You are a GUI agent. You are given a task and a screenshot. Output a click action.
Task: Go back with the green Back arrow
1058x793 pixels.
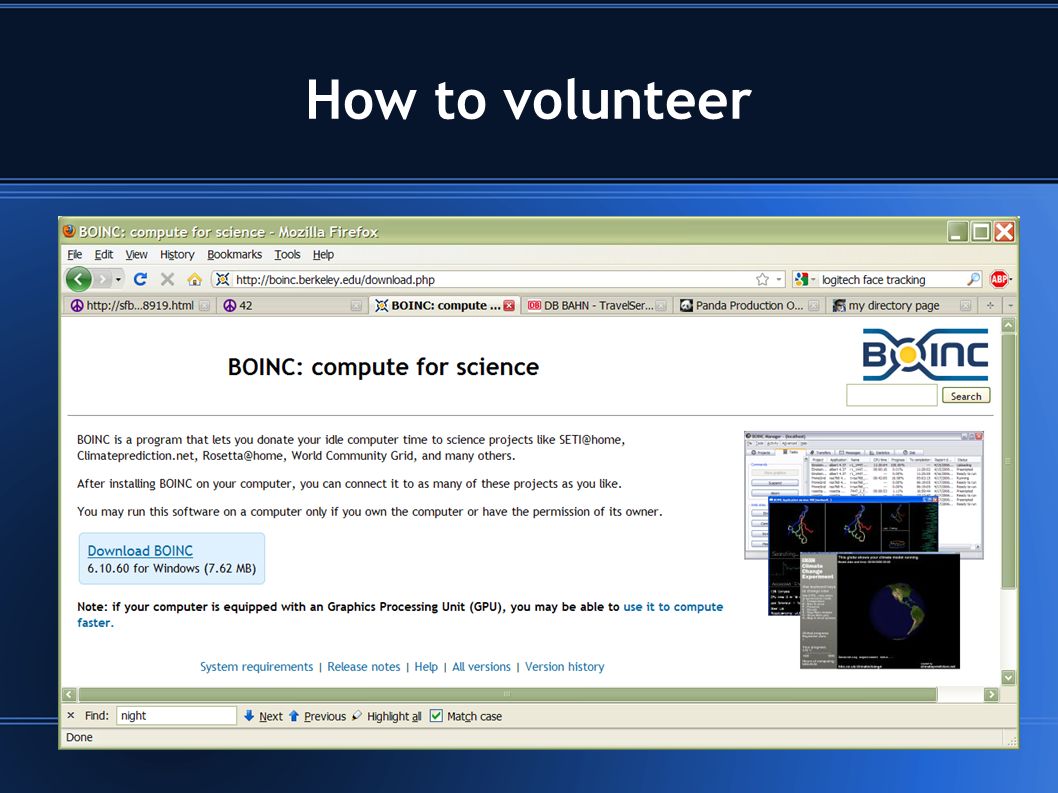79,279
